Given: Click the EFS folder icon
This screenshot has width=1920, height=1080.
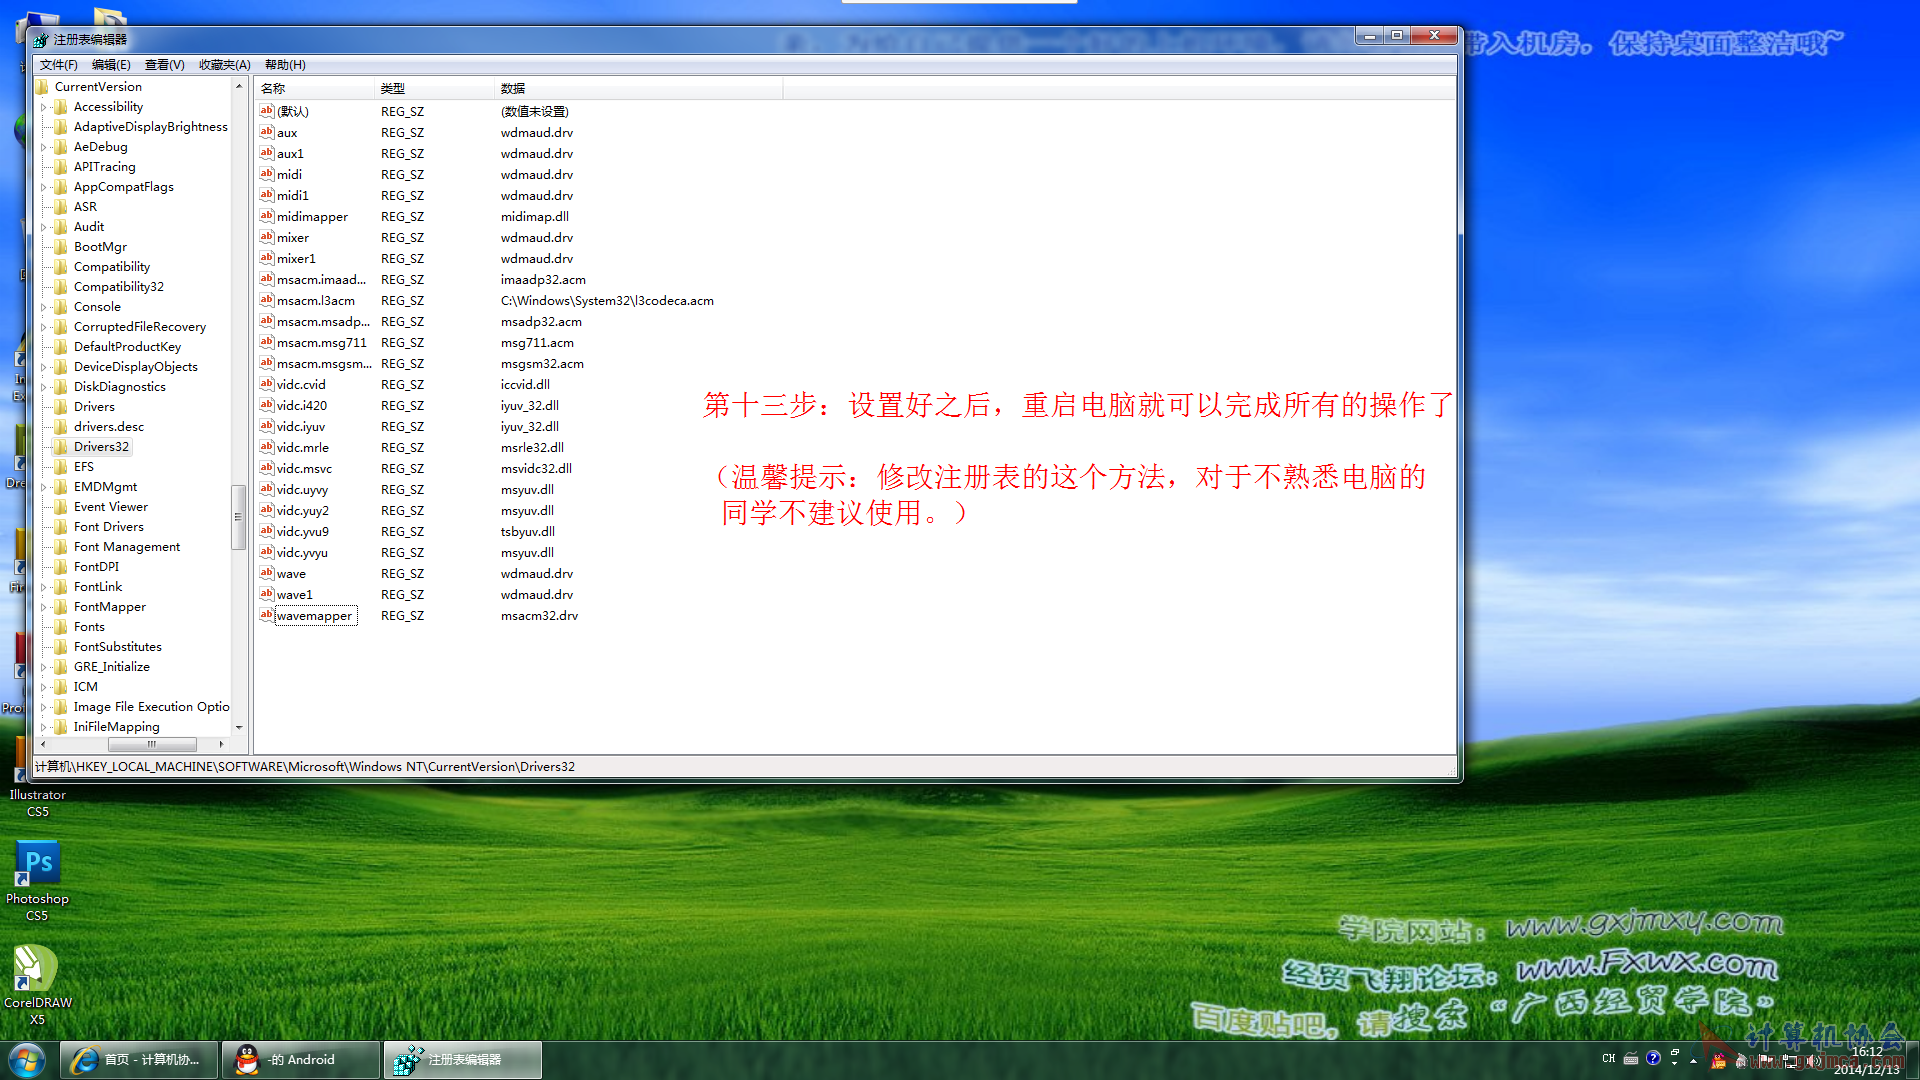Looking at the screenshot, I should click(x=61, y=467).
